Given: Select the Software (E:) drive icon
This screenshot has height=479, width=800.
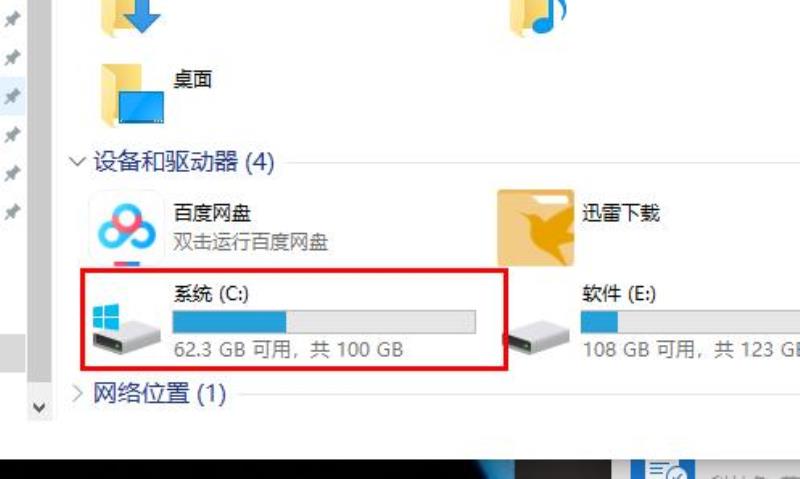Looking at the screenshot, I should (537, 337).
